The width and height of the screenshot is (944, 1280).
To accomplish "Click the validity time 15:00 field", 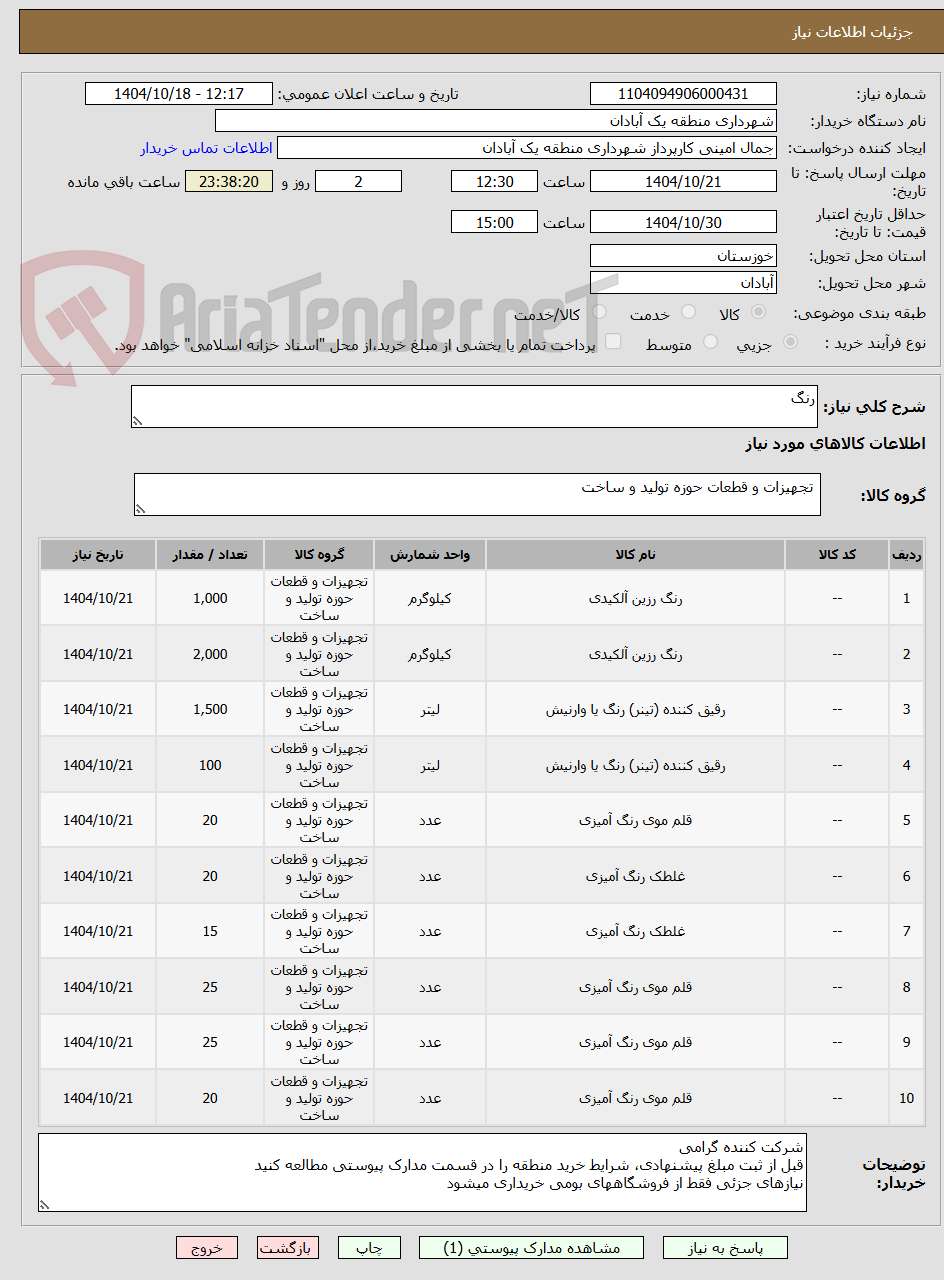I will 494,222.
